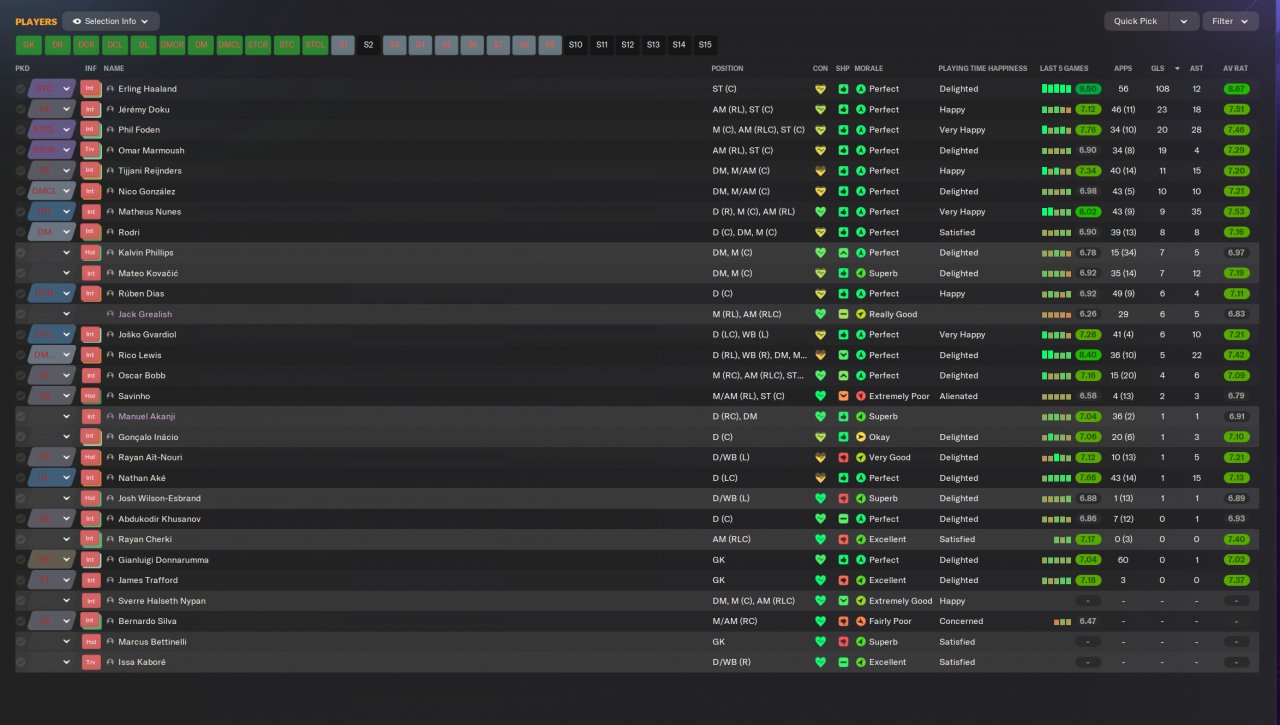Screen dimensions: 1280x725
Task: Toggle the selection checkbox for Phil Foden
Action: pyautogui.click(x=21, y=130)
